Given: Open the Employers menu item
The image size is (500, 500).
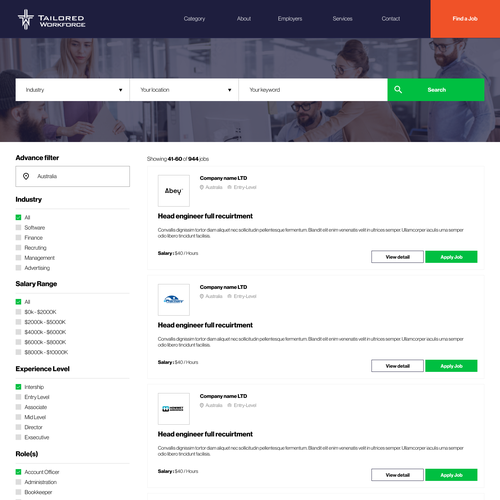Looking at the screenshot, I should pos(290,19).
